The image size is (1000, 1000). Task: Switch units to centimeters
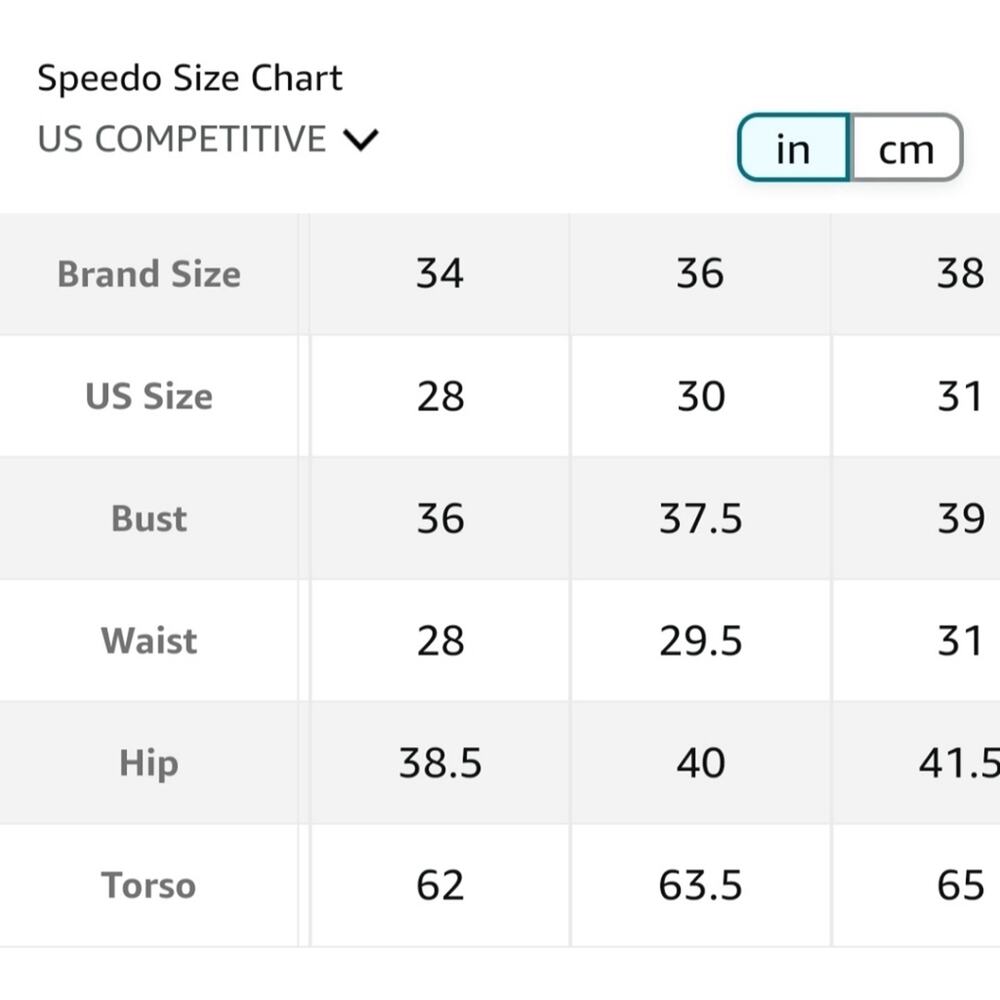coord(905,149)
